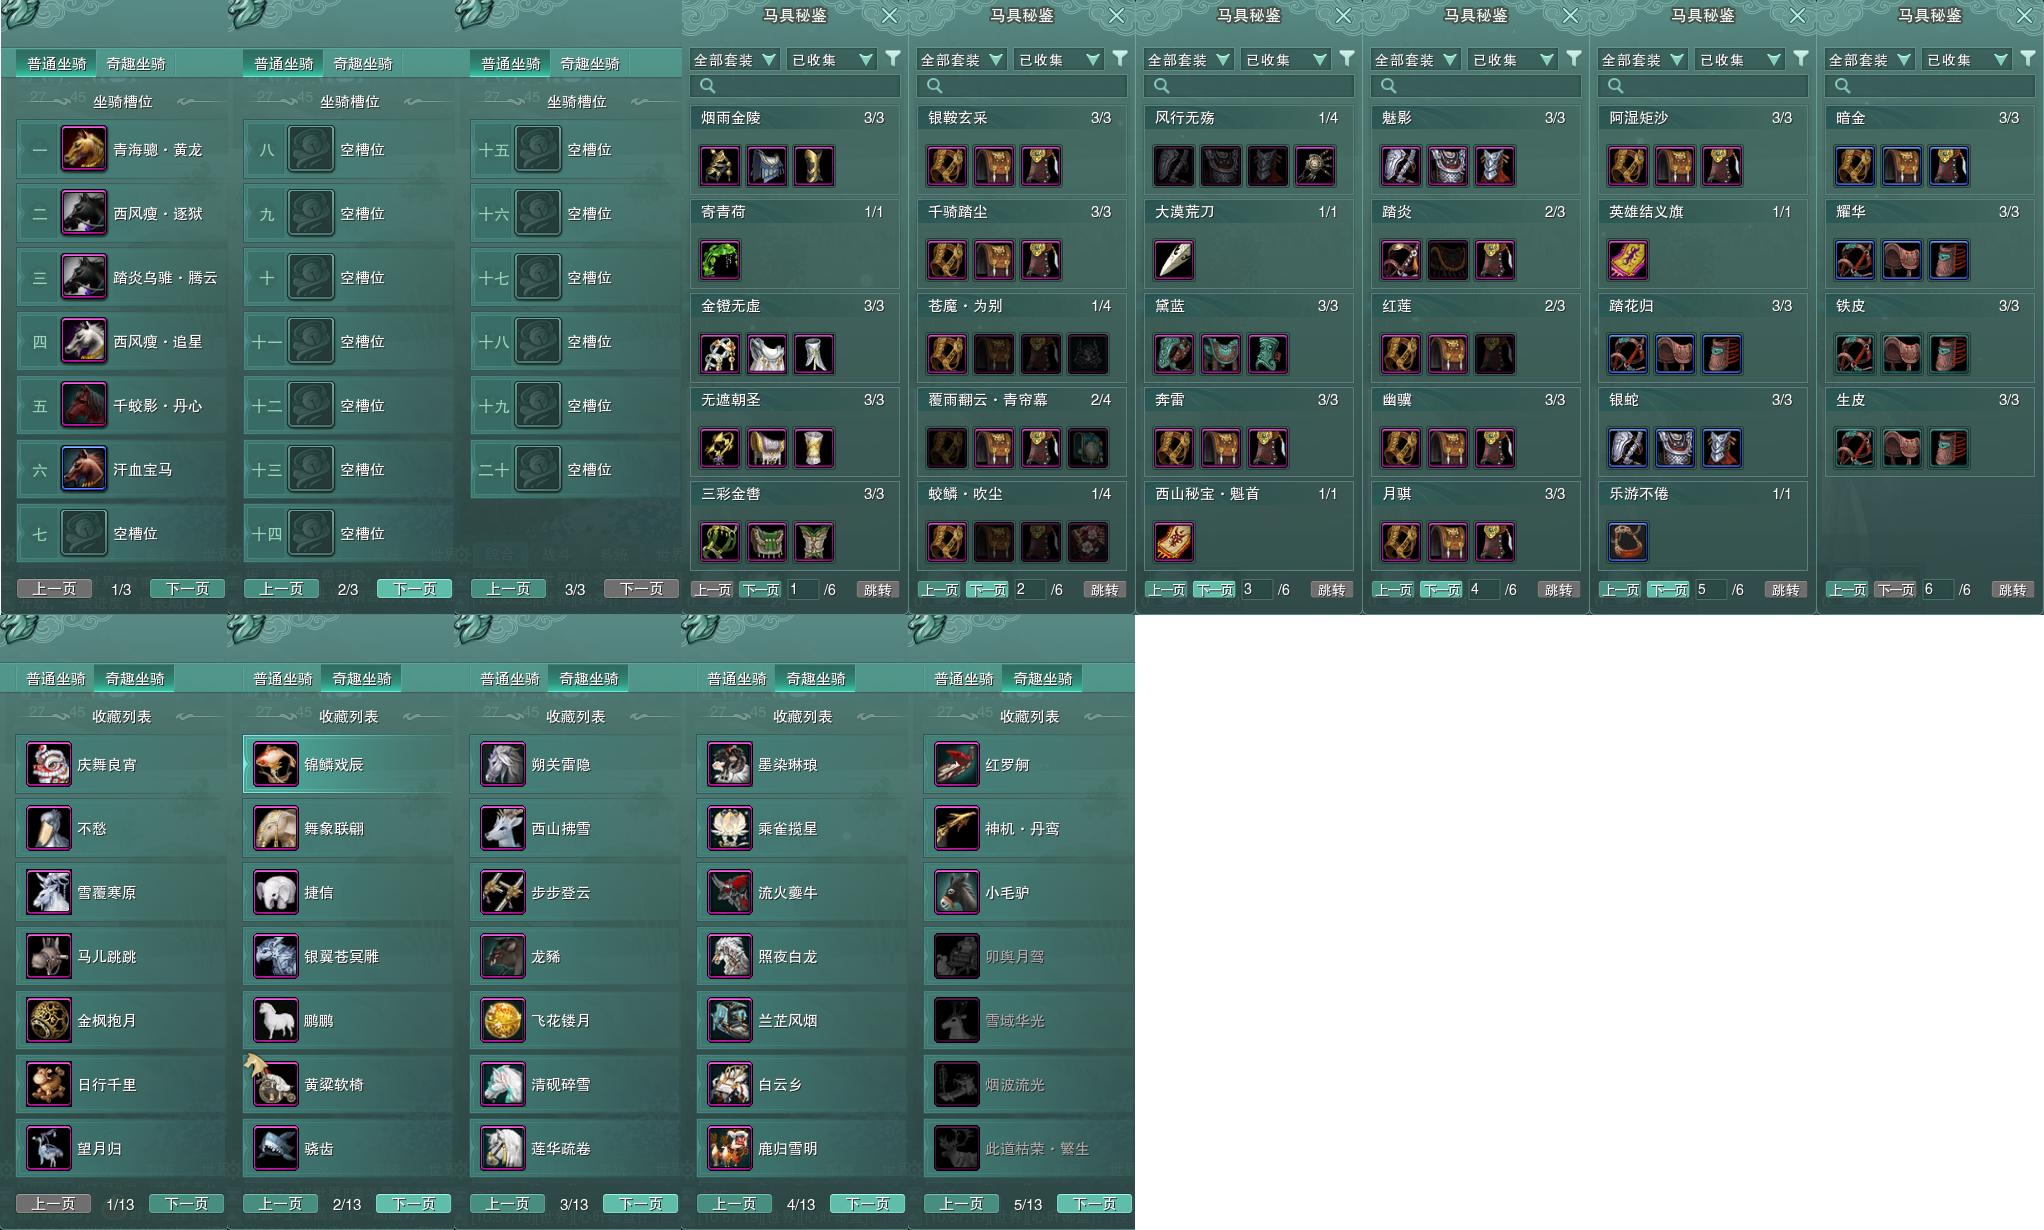Select 普通坐骑 tab in panel with 红罗舸

(964, 678)
